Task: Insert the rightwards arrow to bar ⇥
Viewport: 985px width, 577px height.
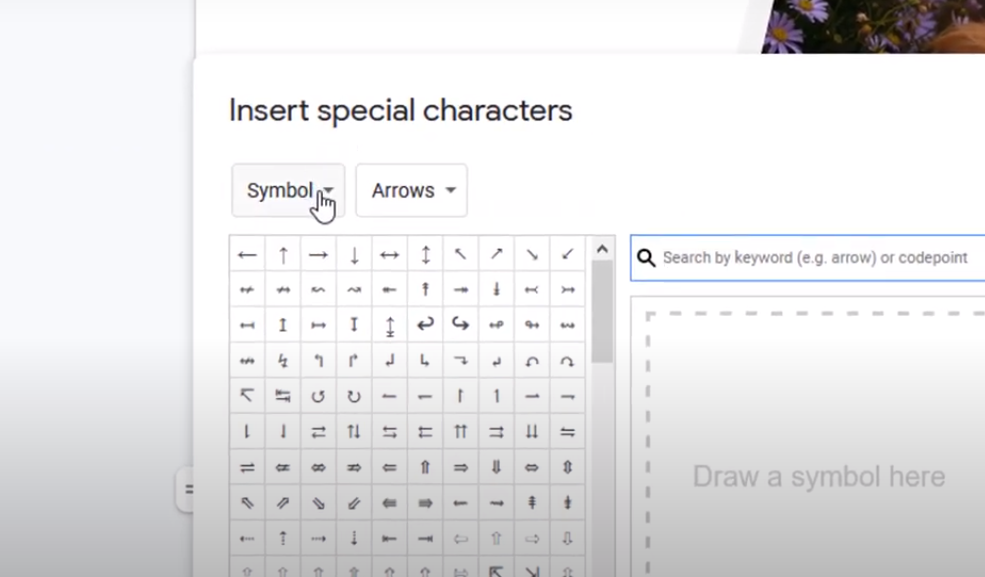Action: 425,538
